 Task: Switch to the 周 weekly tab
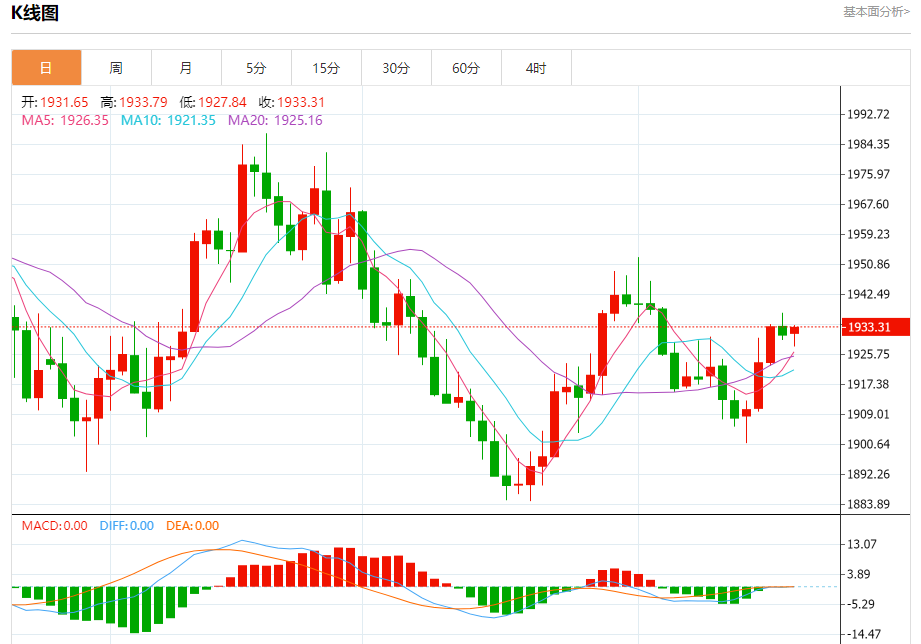tap(116, 68)
